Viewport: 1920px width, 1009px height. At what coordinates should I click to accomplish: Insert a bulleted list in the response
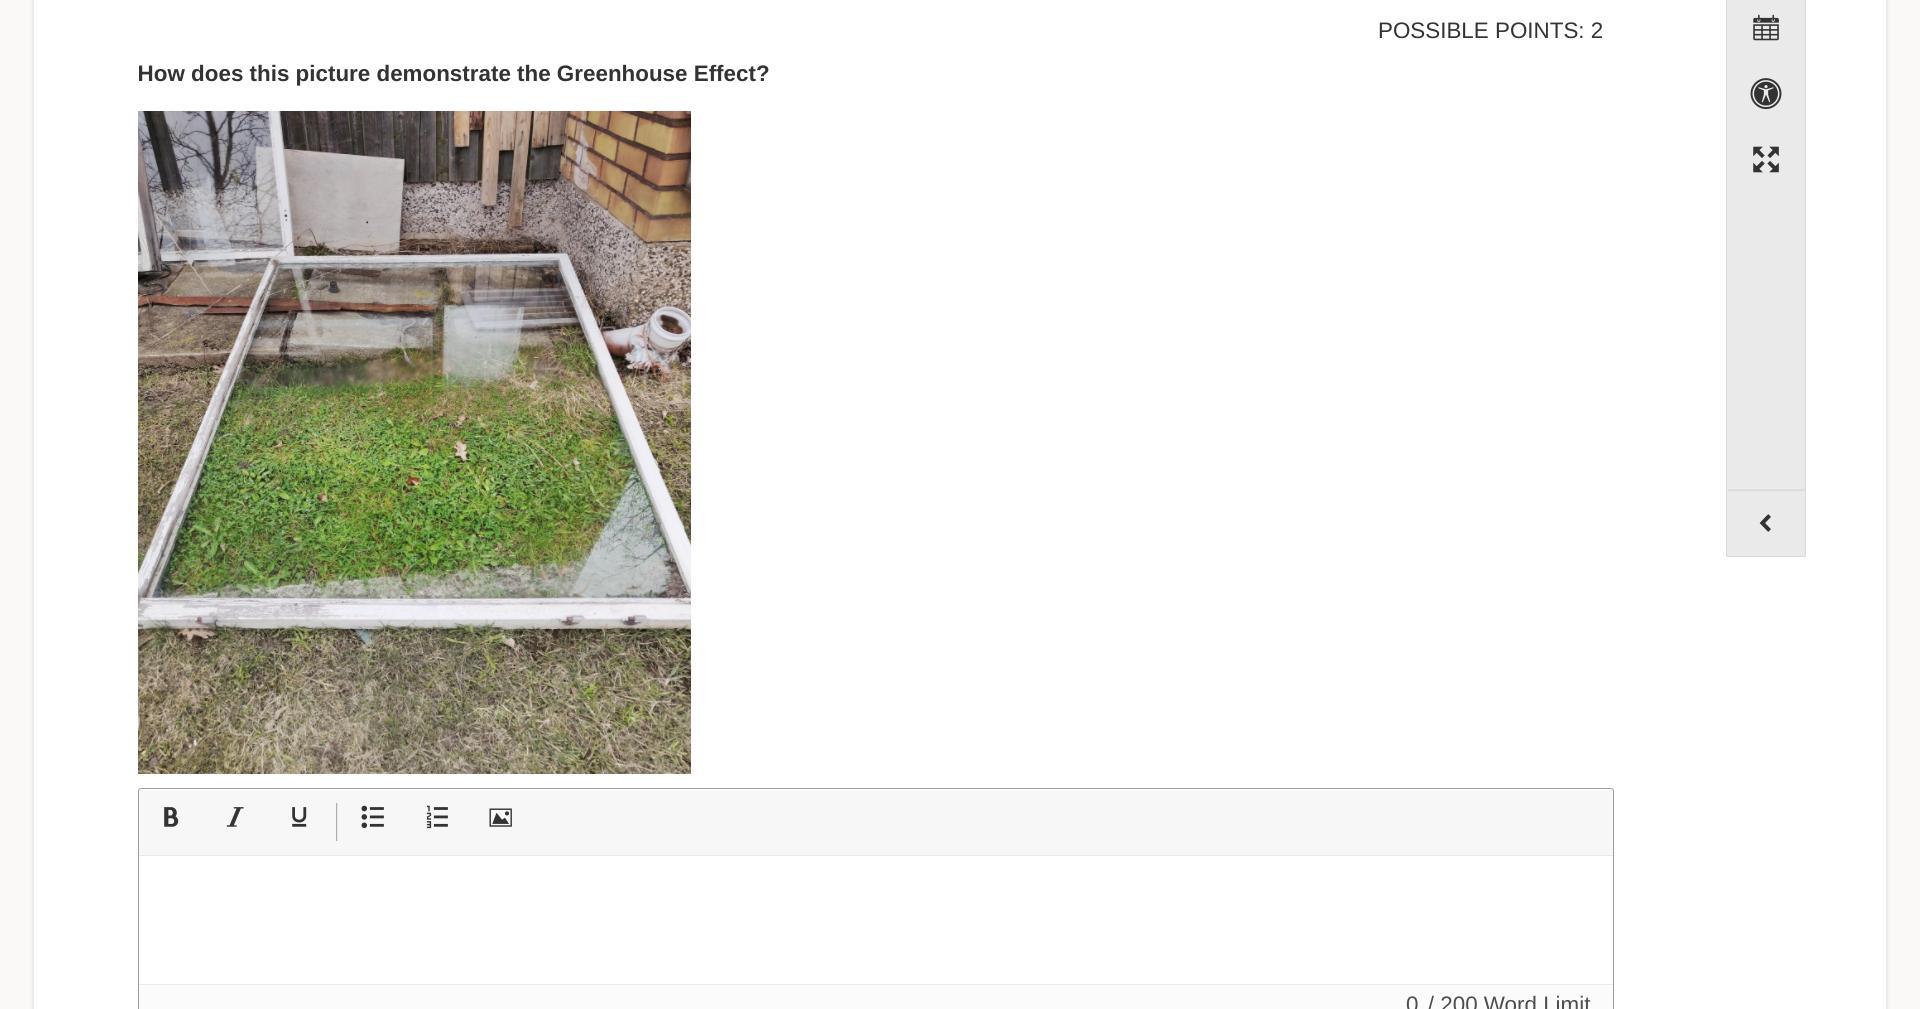coord(373,818)
